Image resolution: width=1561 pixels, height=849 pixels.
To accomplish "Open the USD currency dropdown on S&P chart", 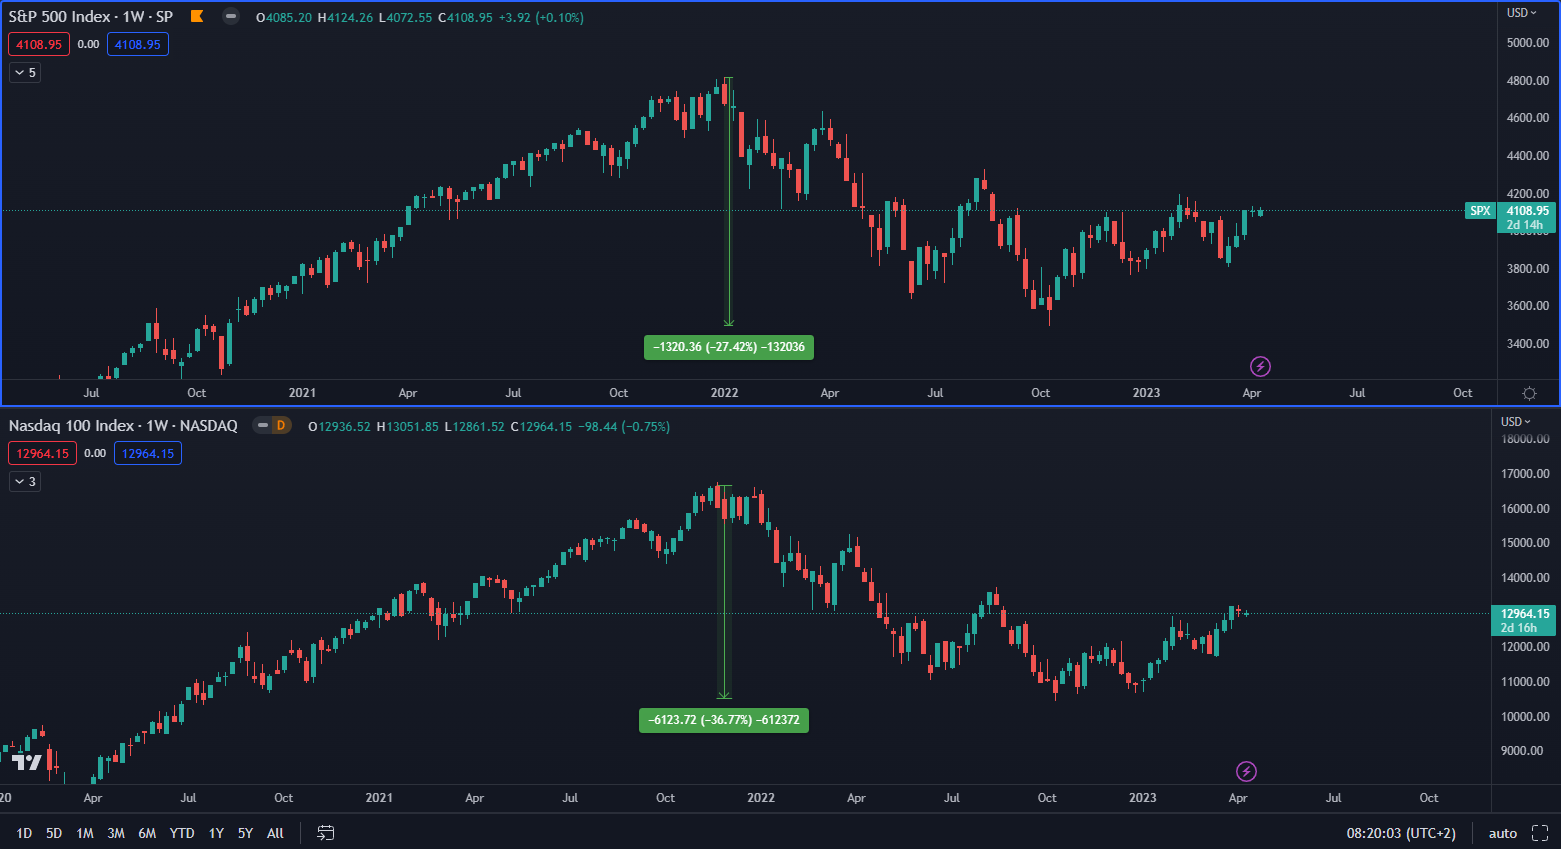I will click(x=1521, y=13).
